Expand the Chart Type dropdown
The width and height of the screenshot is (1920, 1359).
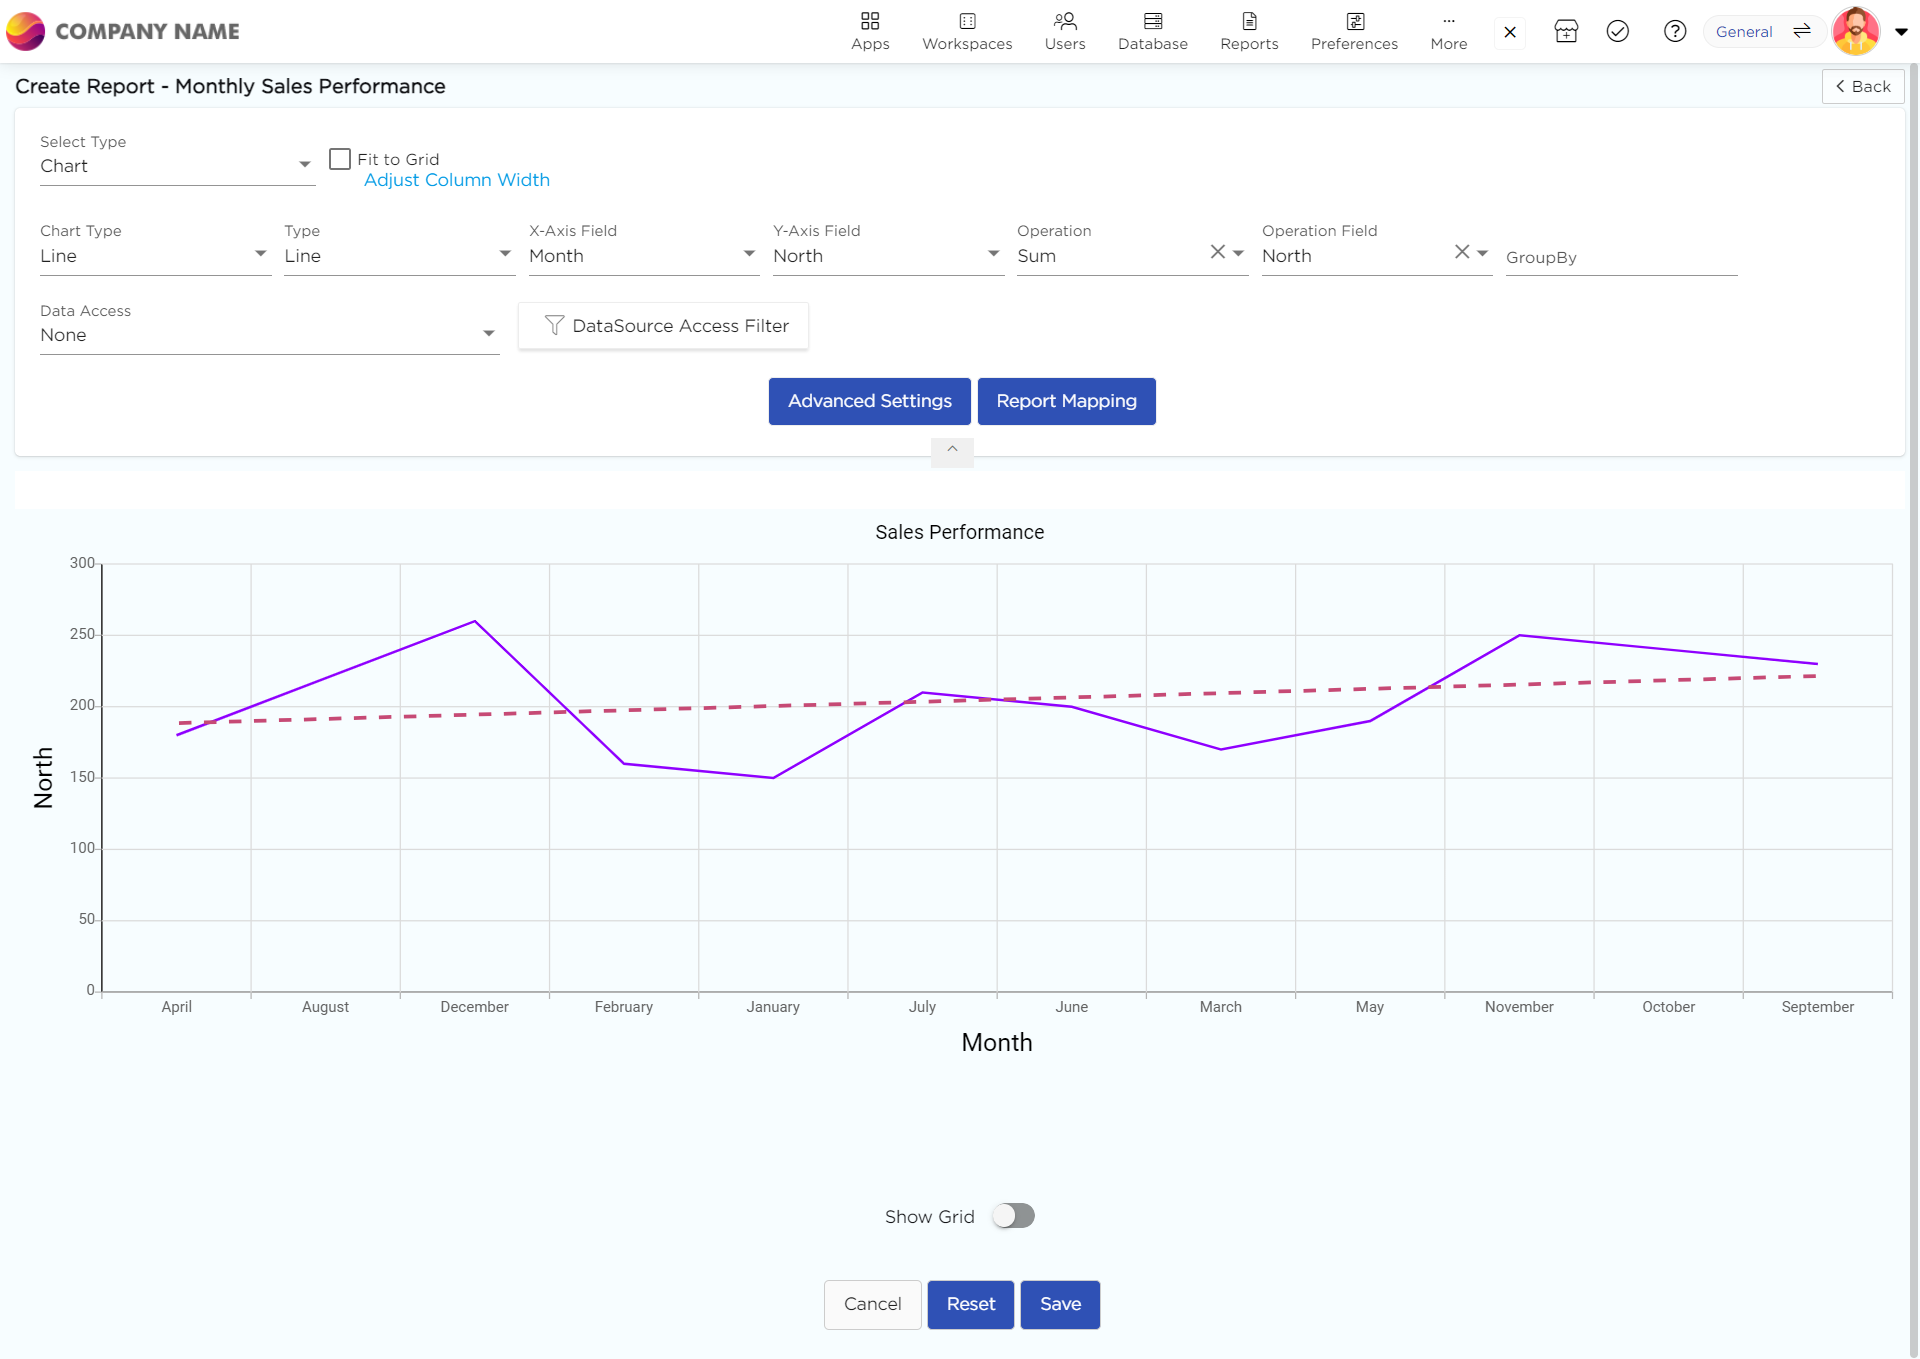click(x=155, y=255)
